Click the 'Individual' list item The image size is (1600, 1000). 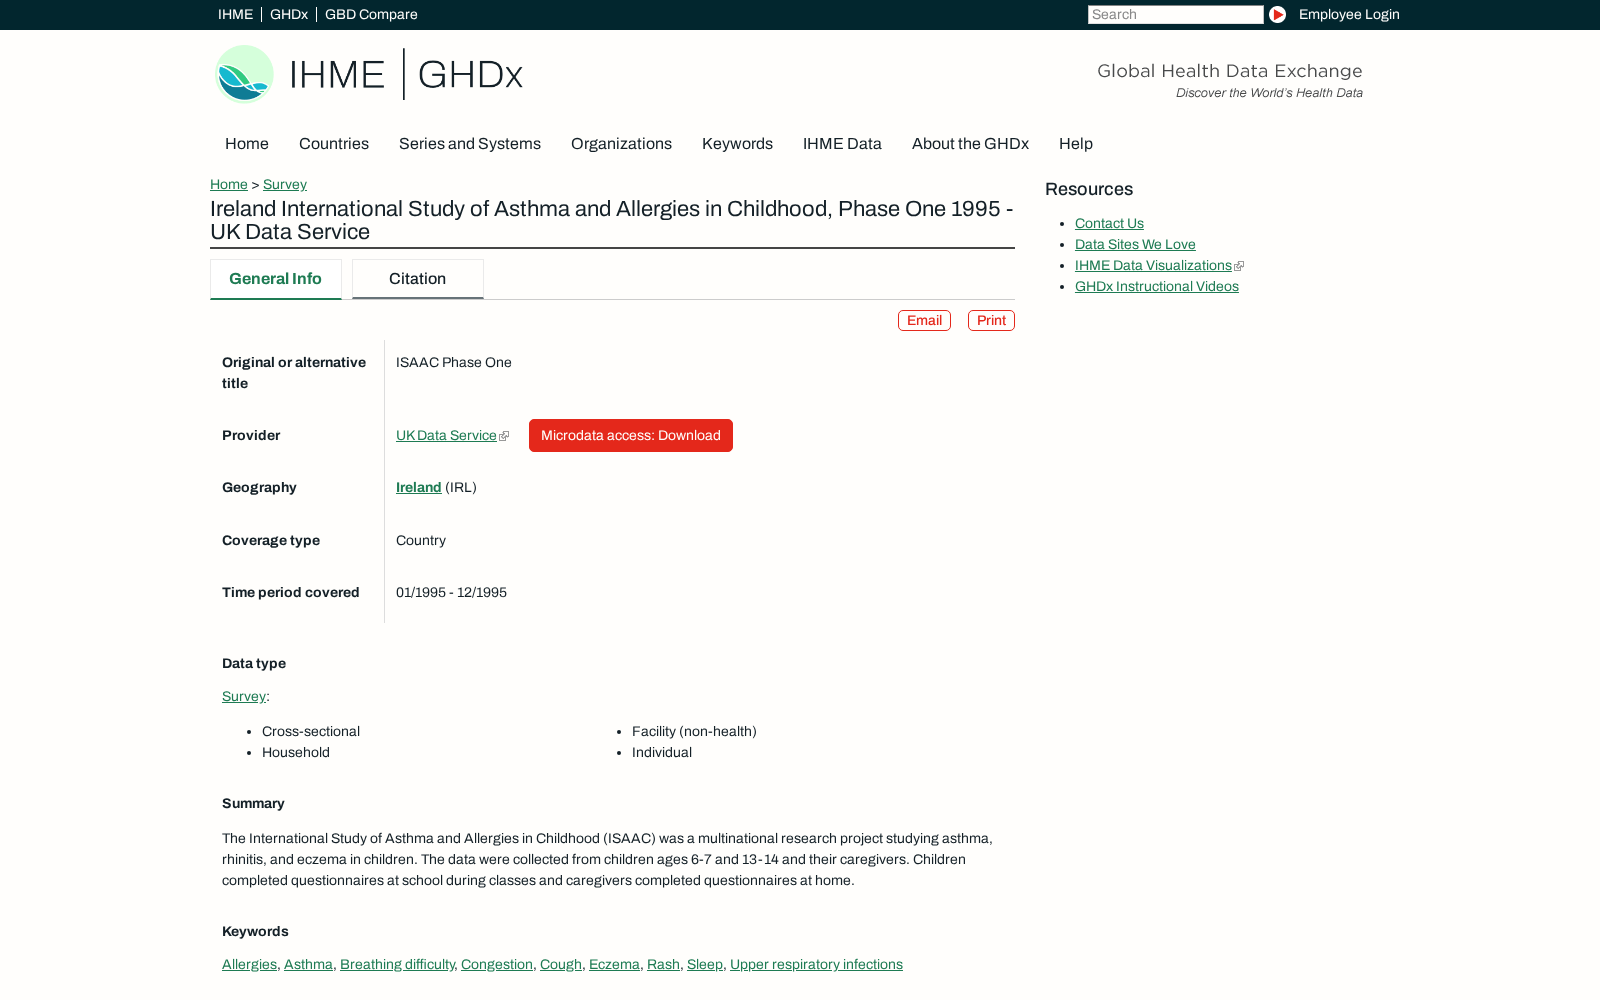[x=662, y=753]
